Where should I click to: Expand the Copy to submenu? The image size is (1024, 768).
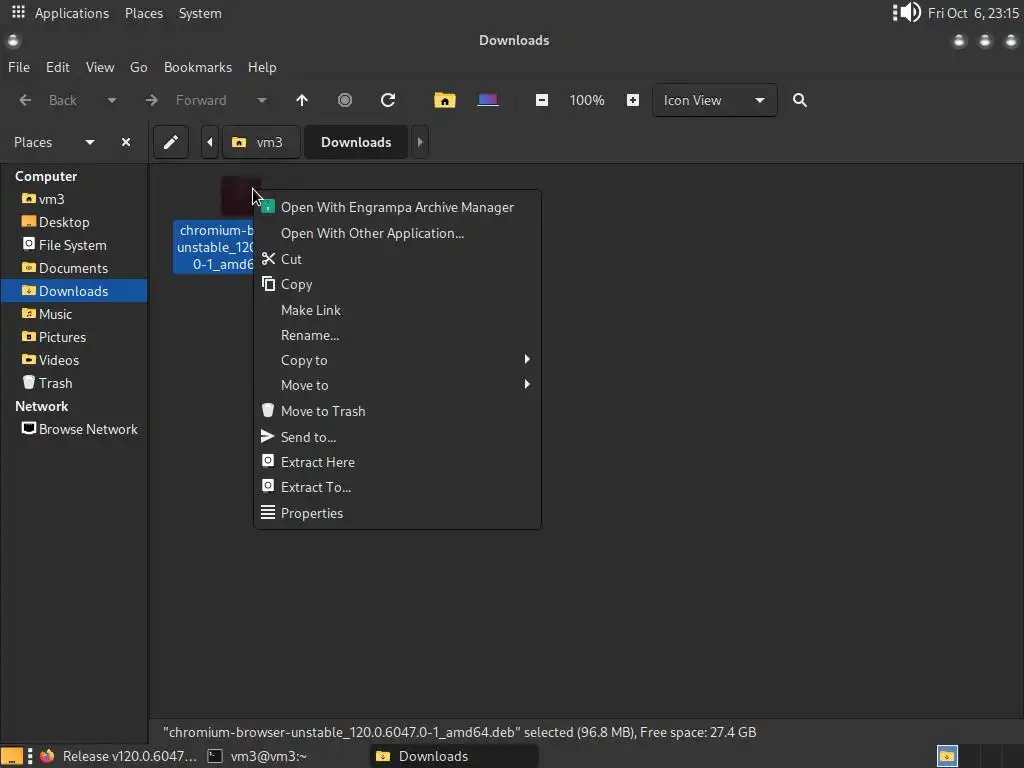[397, 360]
